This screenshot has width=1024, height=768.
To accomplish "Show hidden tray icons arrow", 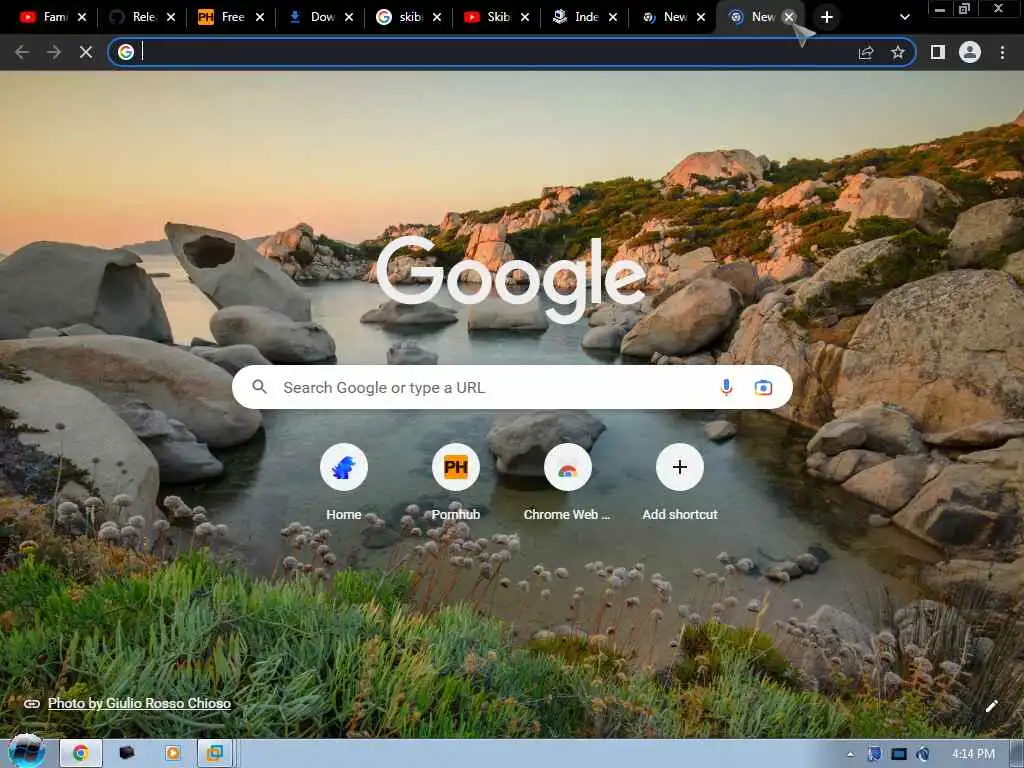I will pyautogui.click(x=850, y=754).
